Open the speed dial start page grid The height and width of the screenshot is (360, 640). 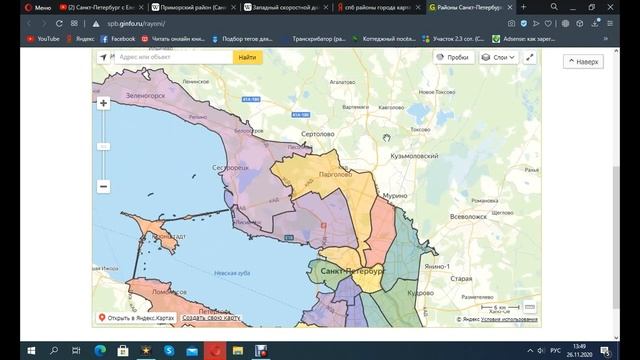(x=74, y=24)
